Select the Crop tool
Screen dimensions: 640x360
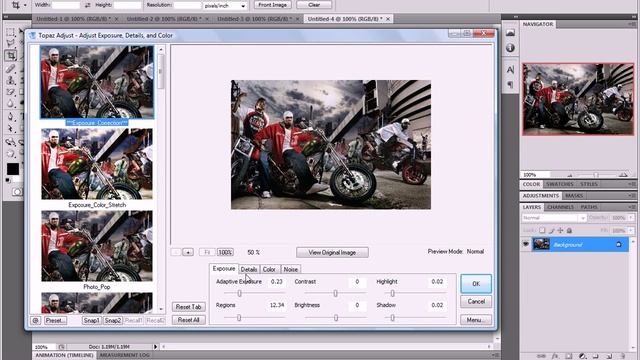coord(11,55)
